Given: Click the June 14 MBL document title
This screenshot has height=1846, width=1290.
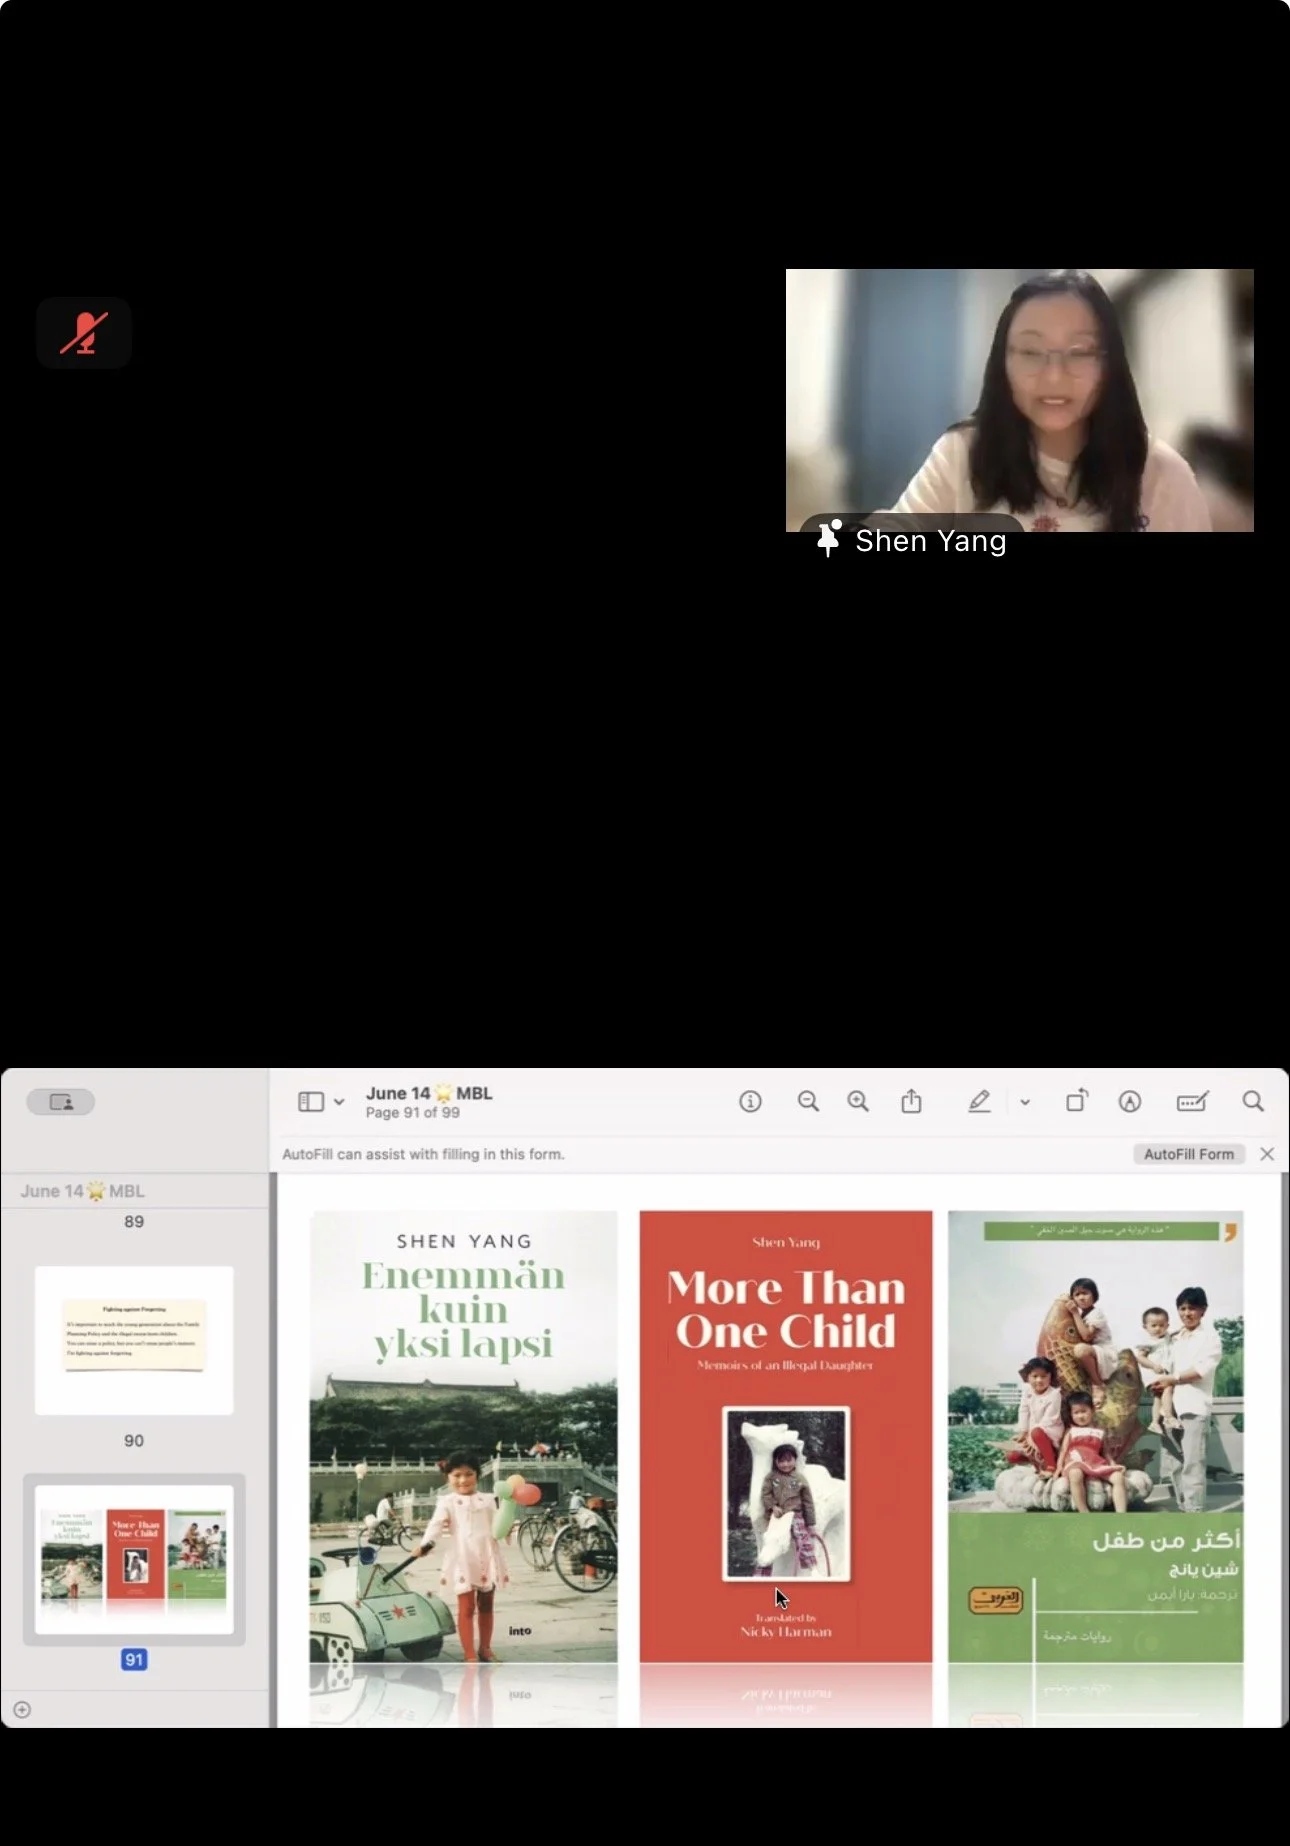Looking at the screenshot, I should [x=429, y=1093].
